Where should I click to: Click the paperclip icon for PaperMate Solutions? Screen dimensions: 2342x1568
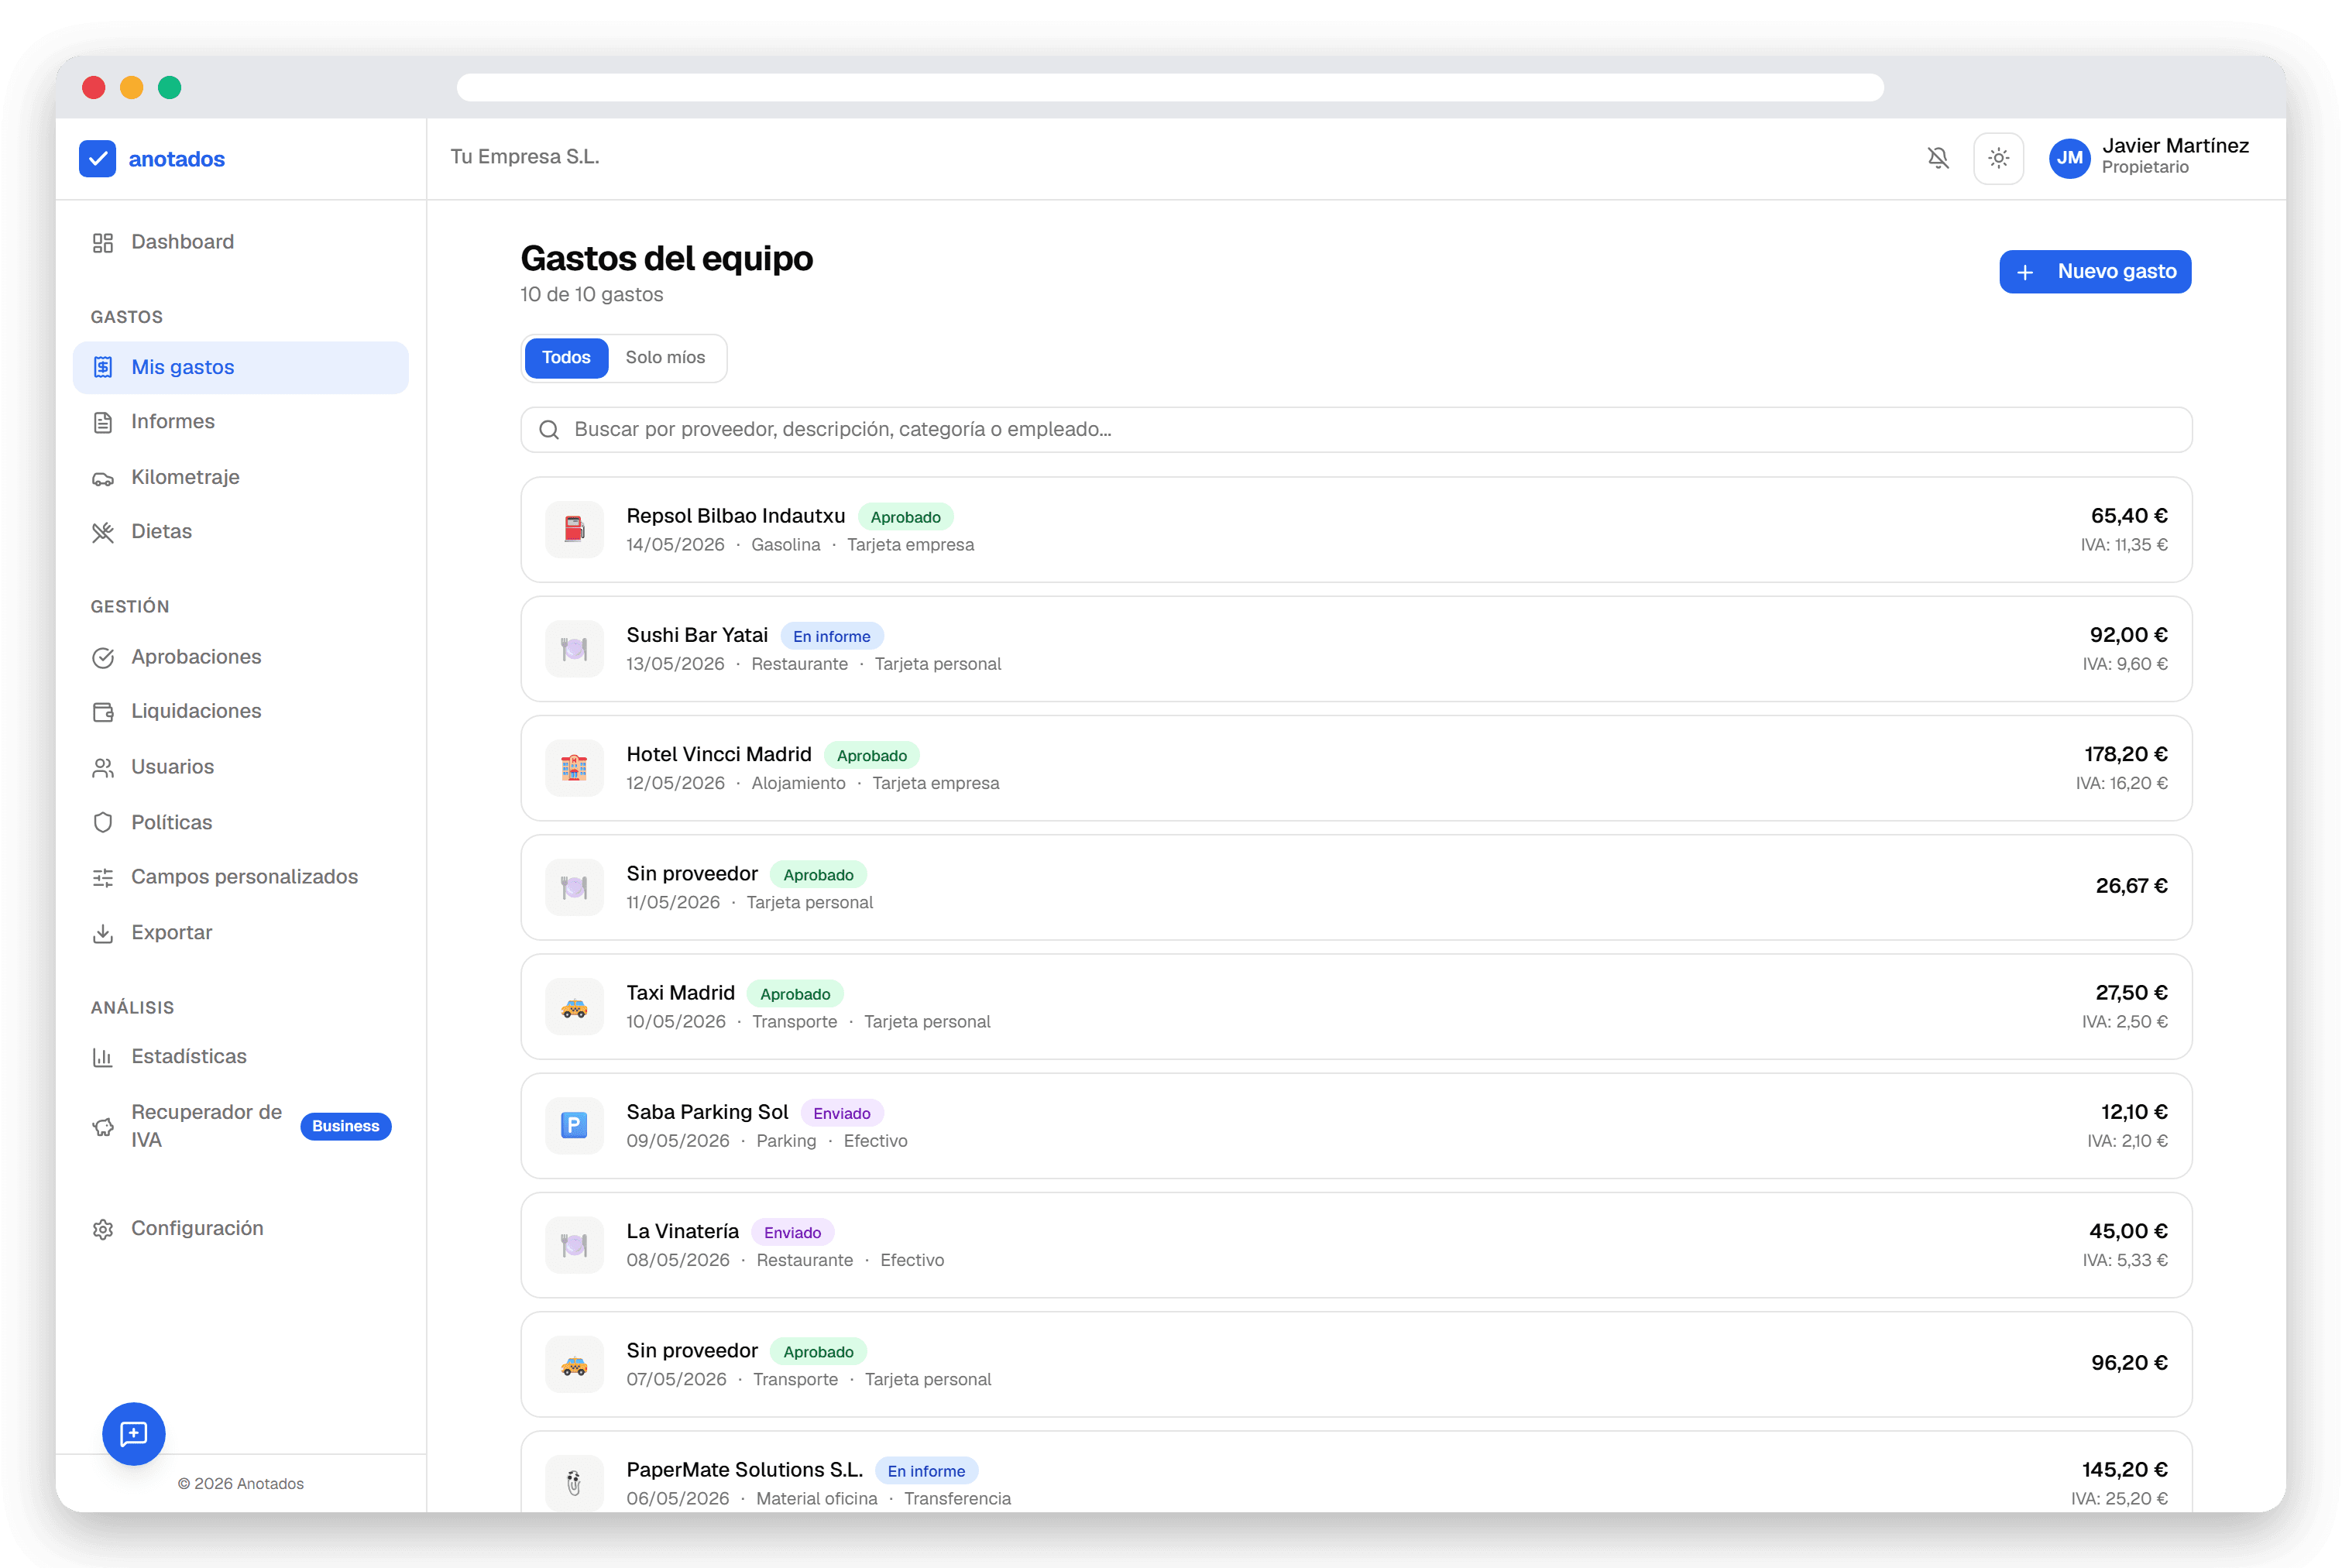(x=574, y=1483)
